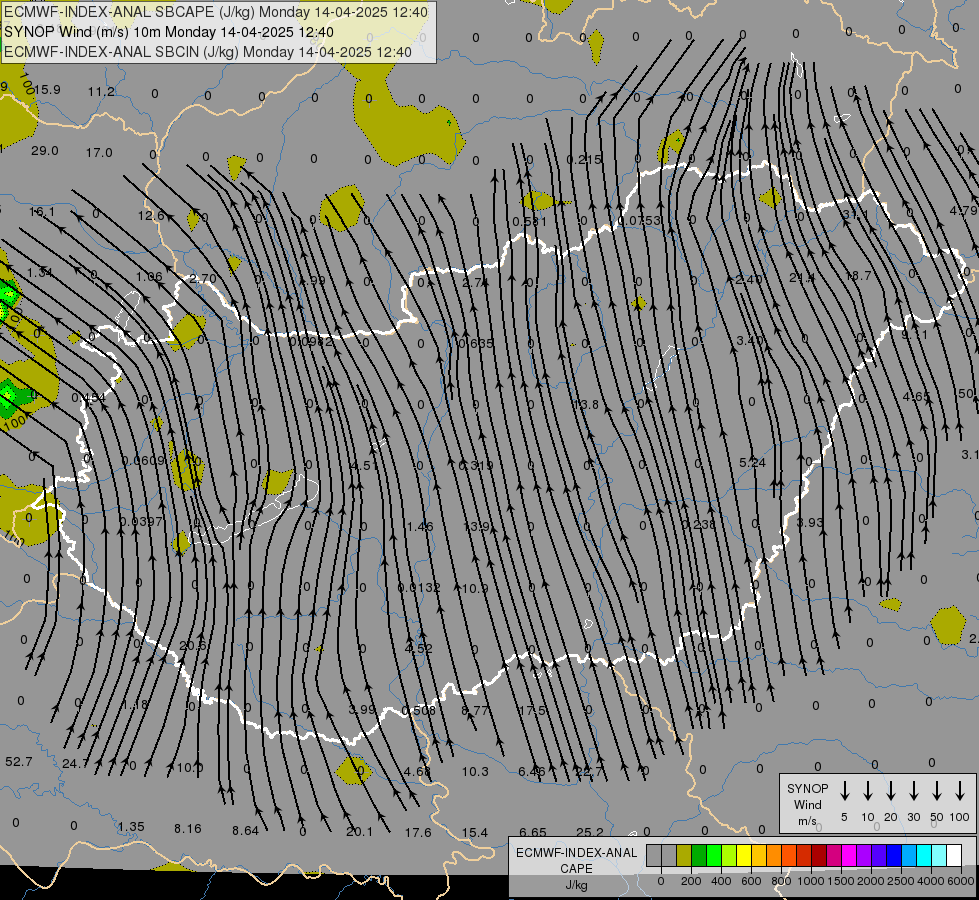Click the map value 18.7
Viewport: 979px width, 900px height.
pos(858,275)
